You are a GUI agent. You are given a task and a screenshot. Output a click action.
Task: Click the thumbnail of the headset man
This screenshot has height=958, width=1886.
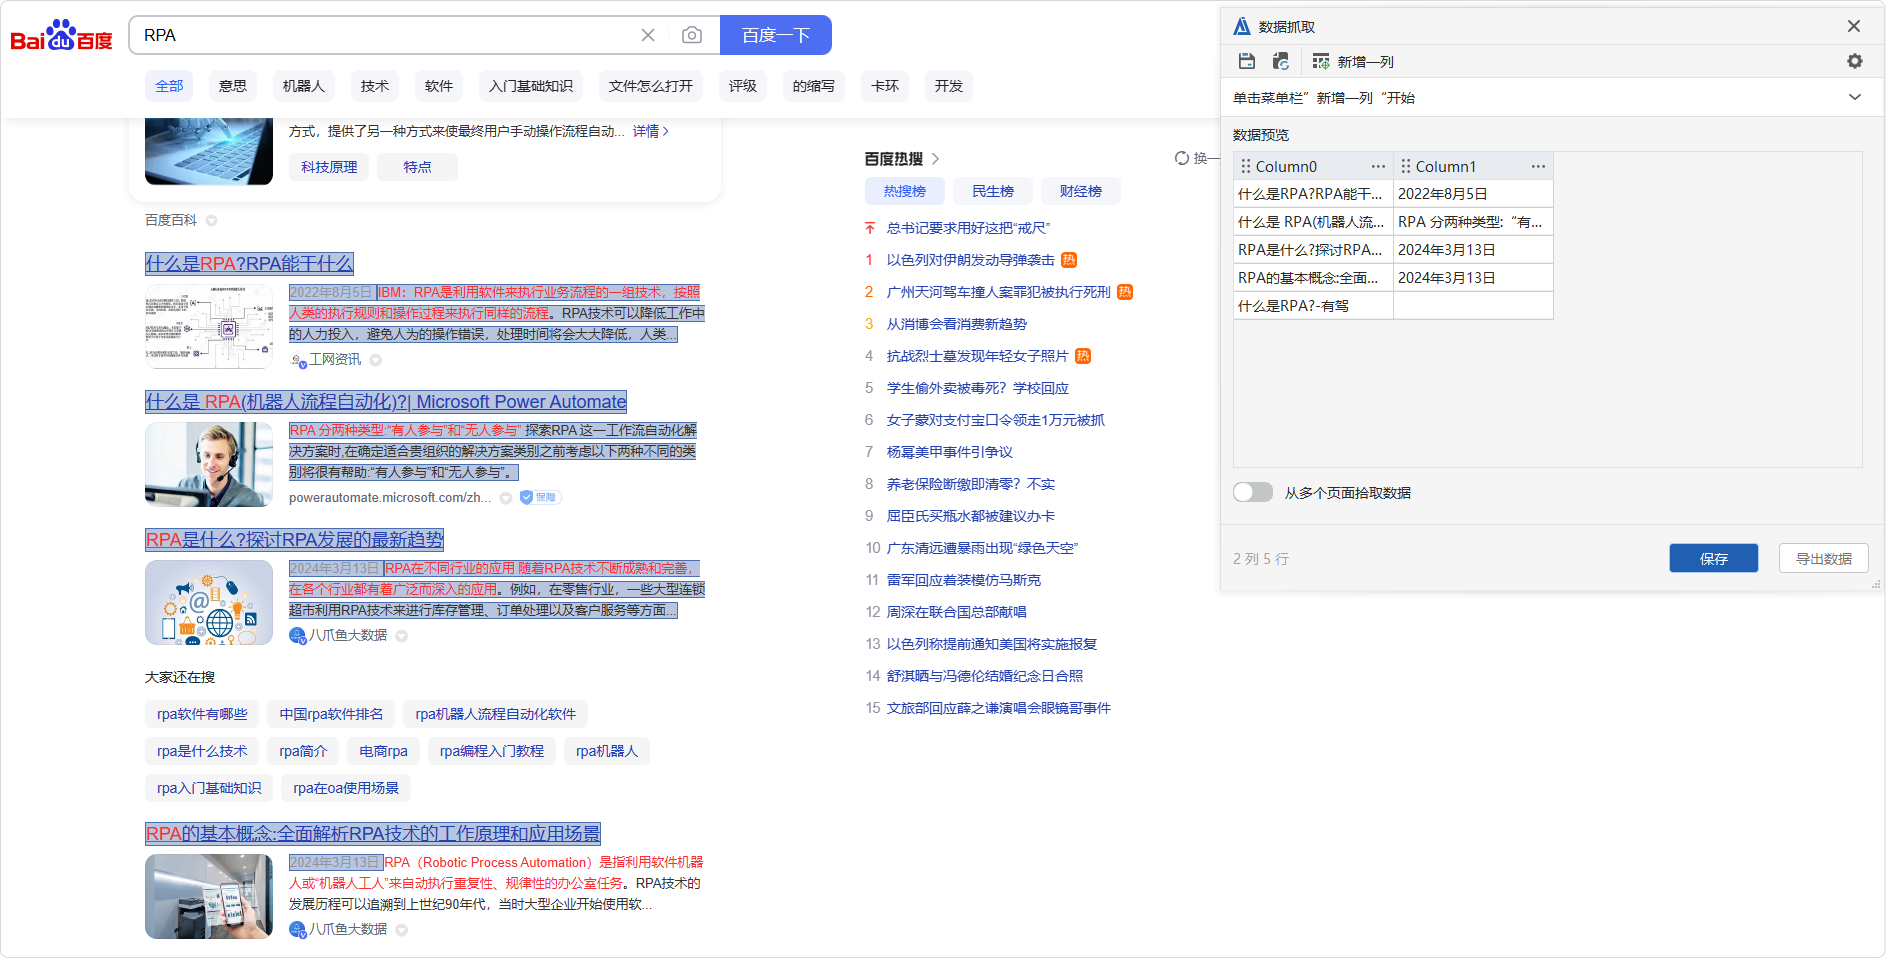click(x=209, y=464)
